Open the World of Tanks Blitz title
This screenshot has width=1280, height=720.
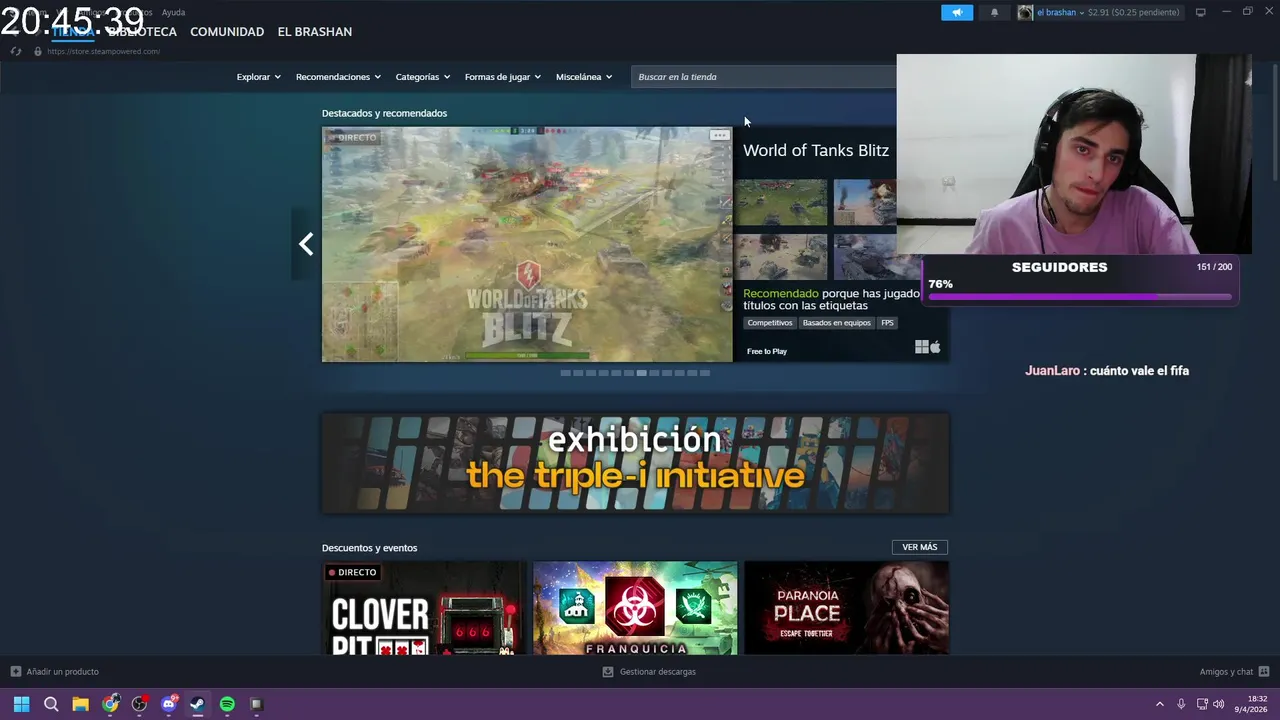pos(815,150)
